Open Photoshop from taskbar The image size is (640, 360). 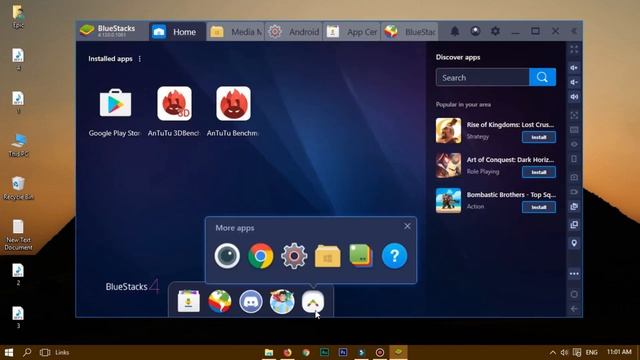pos(343,352)
